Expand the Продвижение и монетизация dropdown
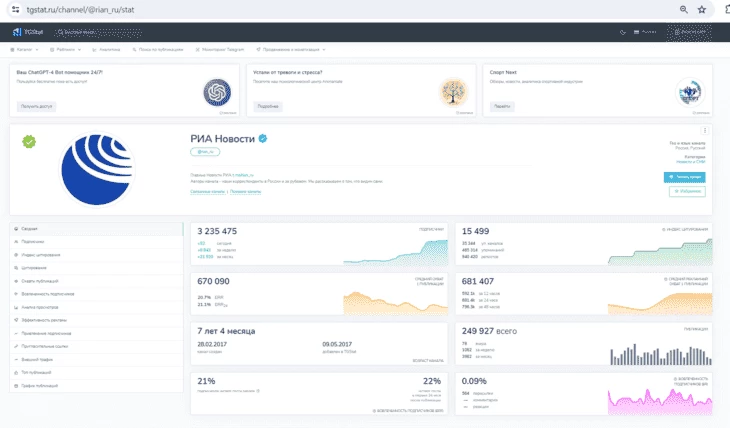 [x=291, y=49]
